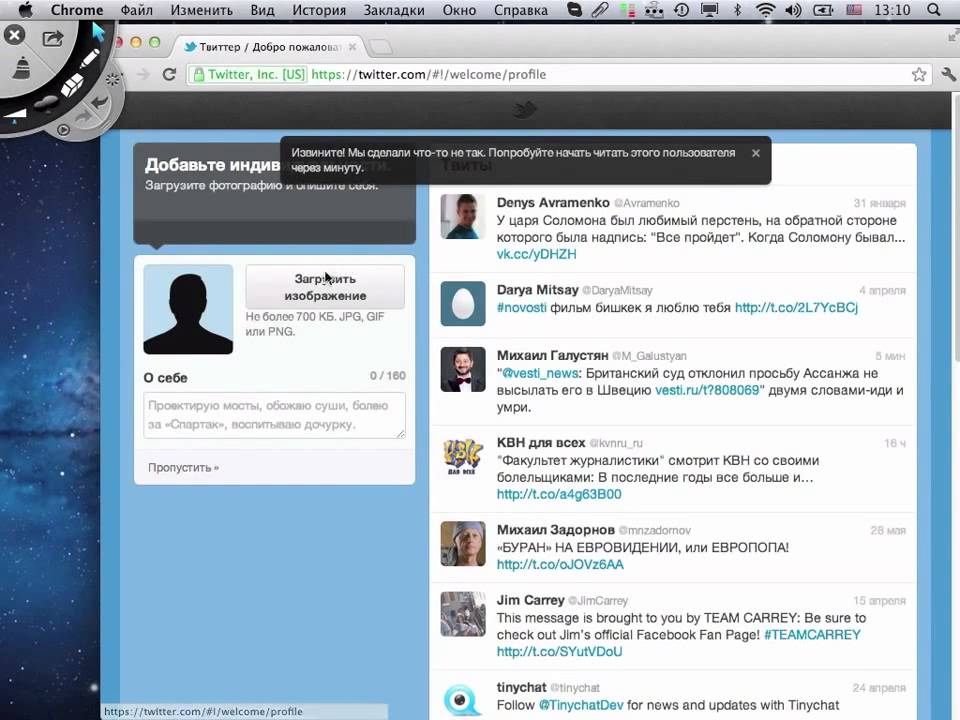The image size is (960, 720).
Task: Click the Bluetooth menu bar icon
Action: (x=738, y=10)
